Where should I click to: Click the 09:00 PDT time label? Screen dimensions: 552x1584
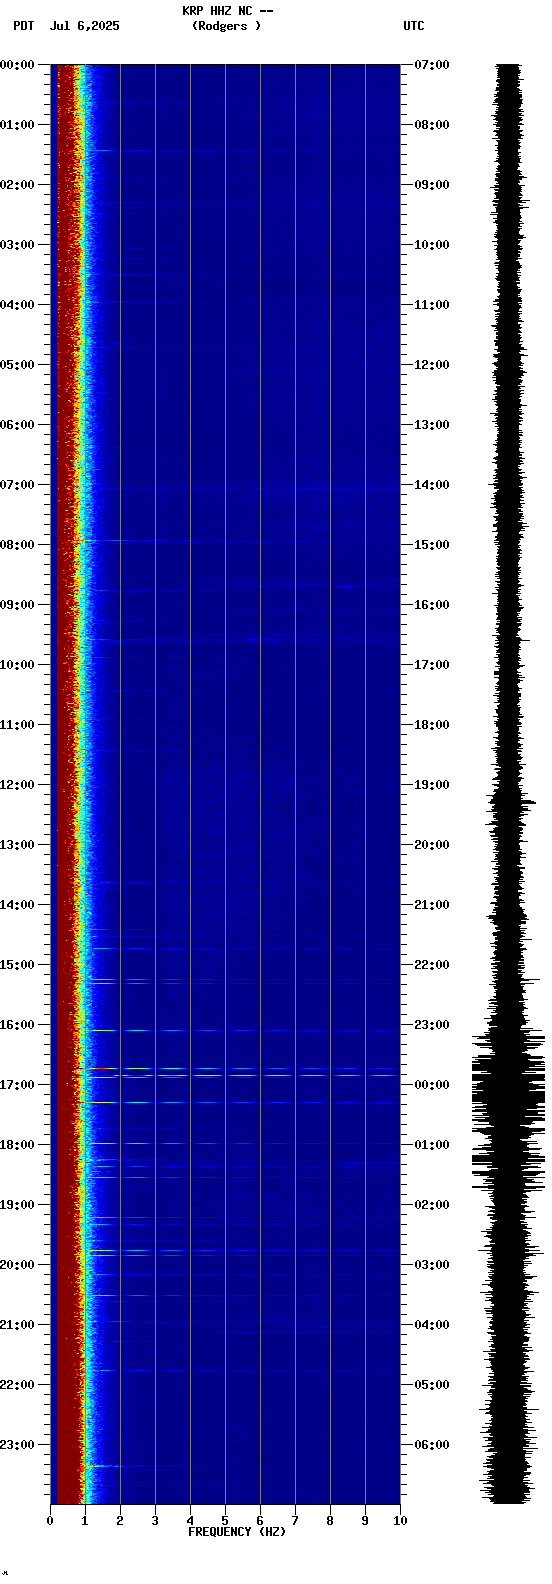pyautogui.click(x=17, y=605)
